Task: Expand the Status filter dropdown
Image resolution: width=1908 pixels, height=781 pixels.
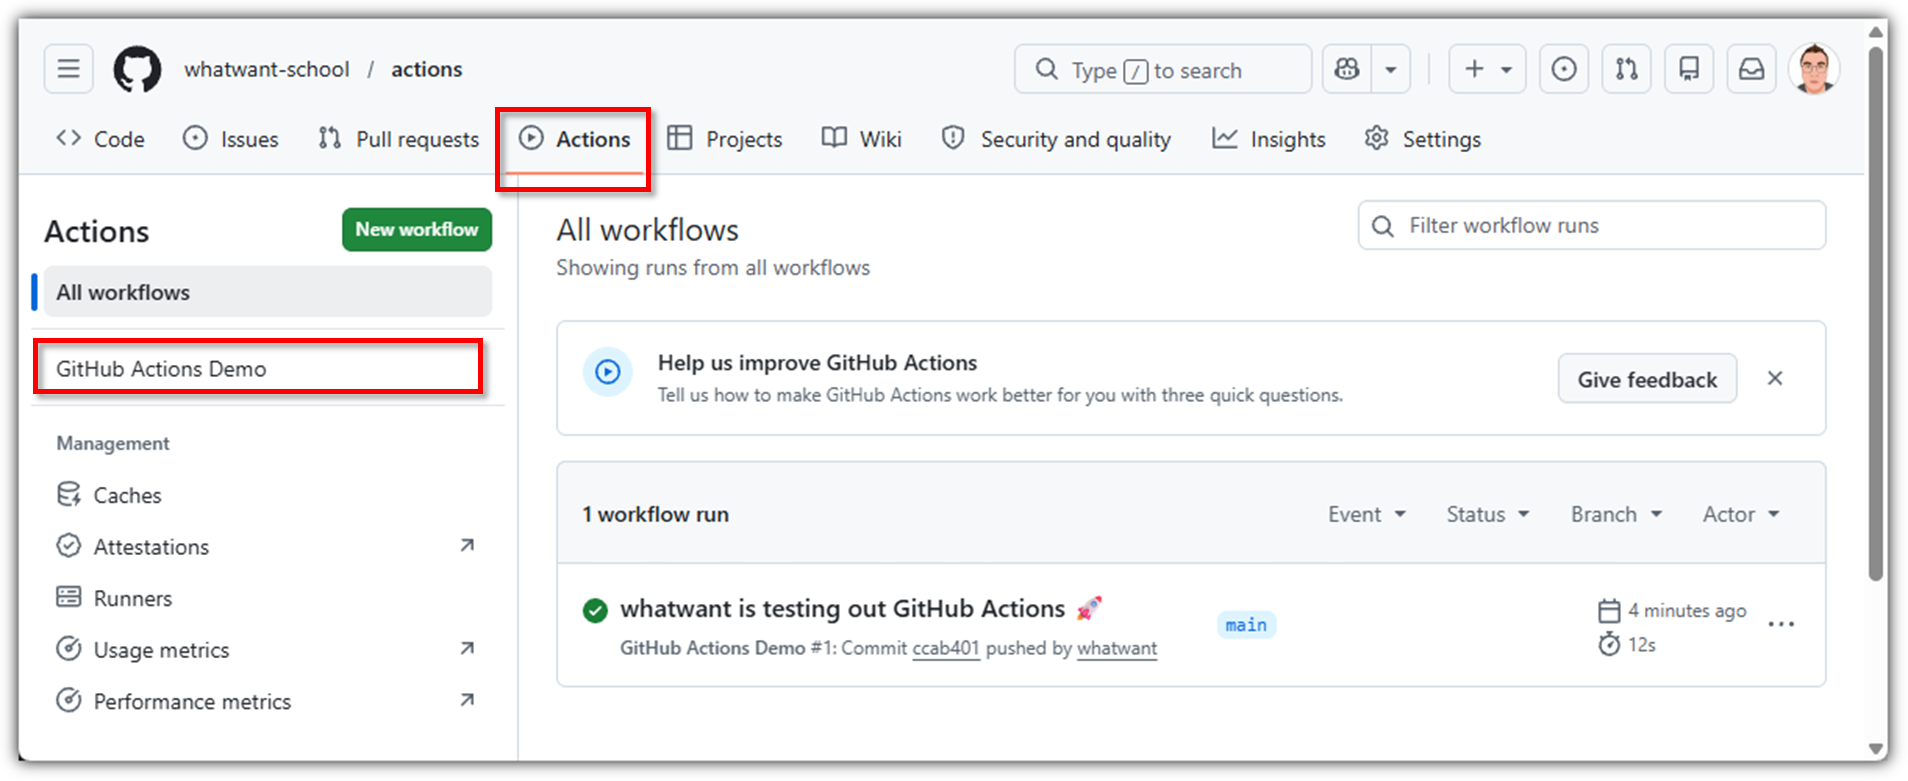Action: pos(1488,514)
